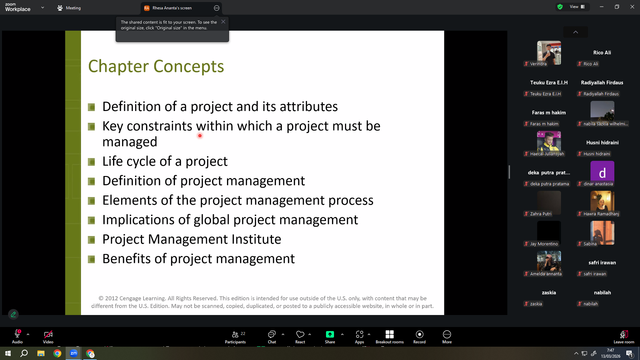The image size is (640, 360).
Task: Click "Project Management Institute" bullet
Action: coord(191,239)
